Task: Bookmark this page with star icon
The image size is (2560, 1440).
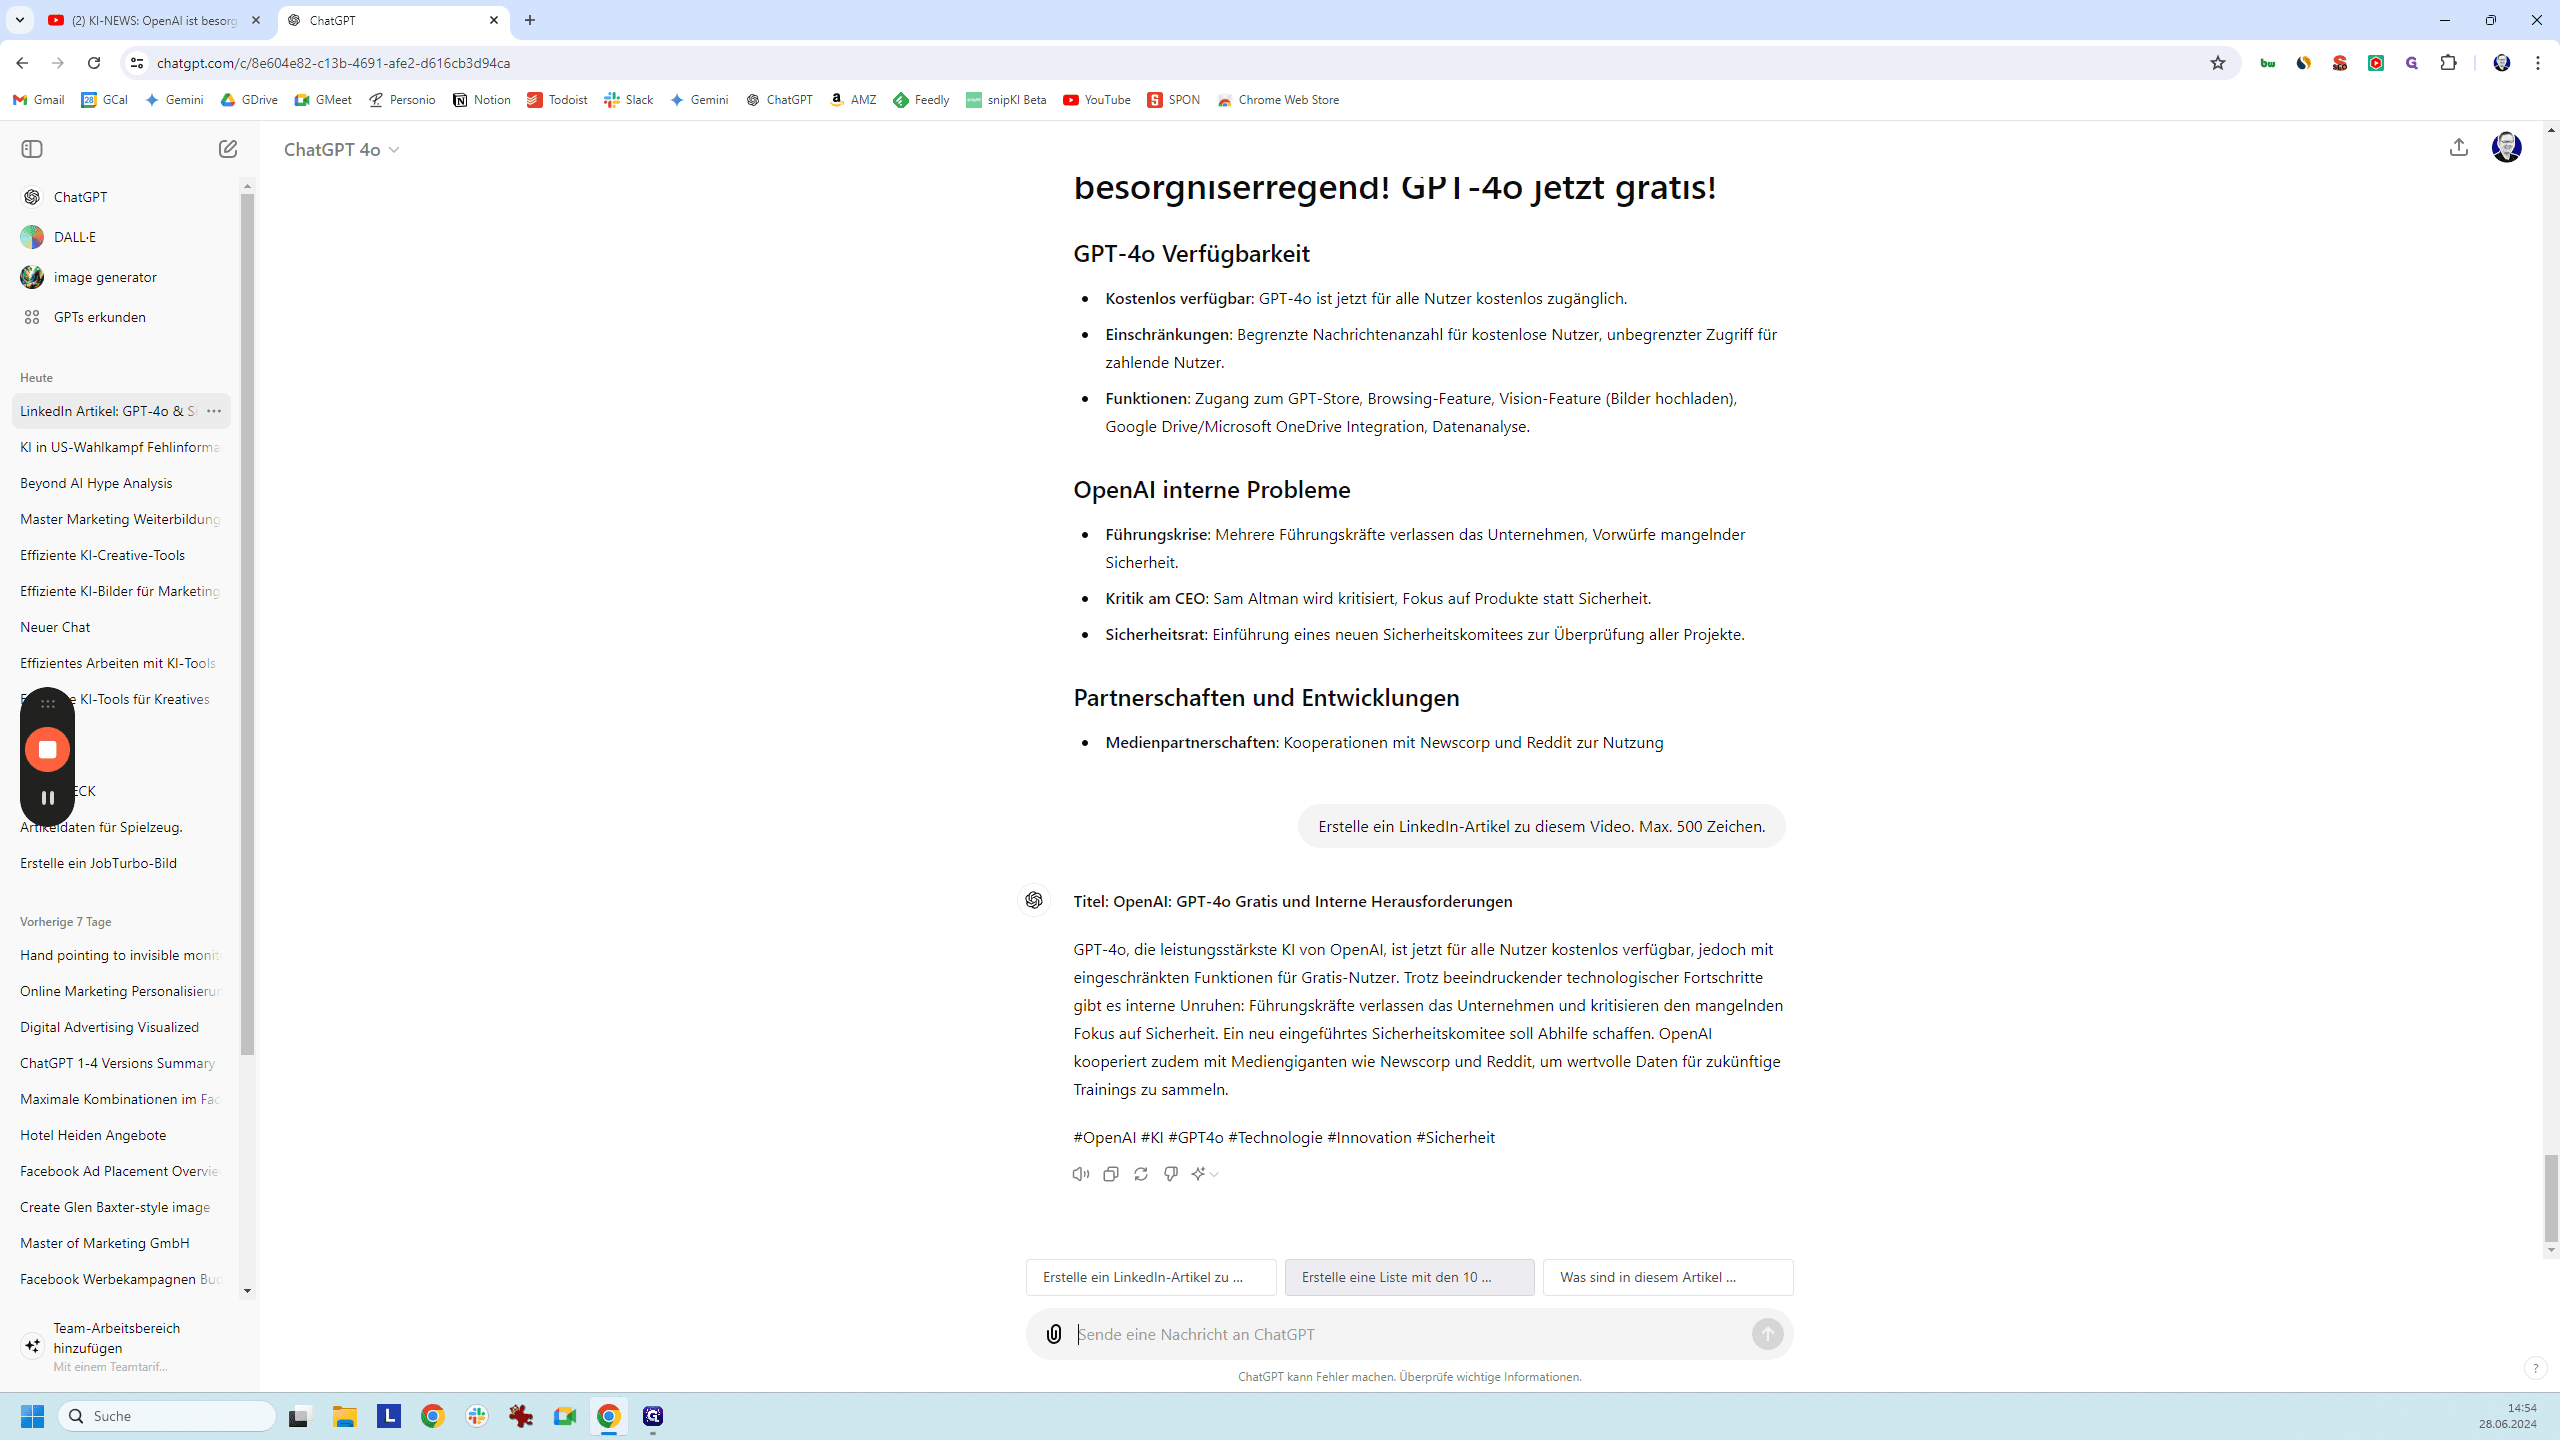Action: [2218, 63]
